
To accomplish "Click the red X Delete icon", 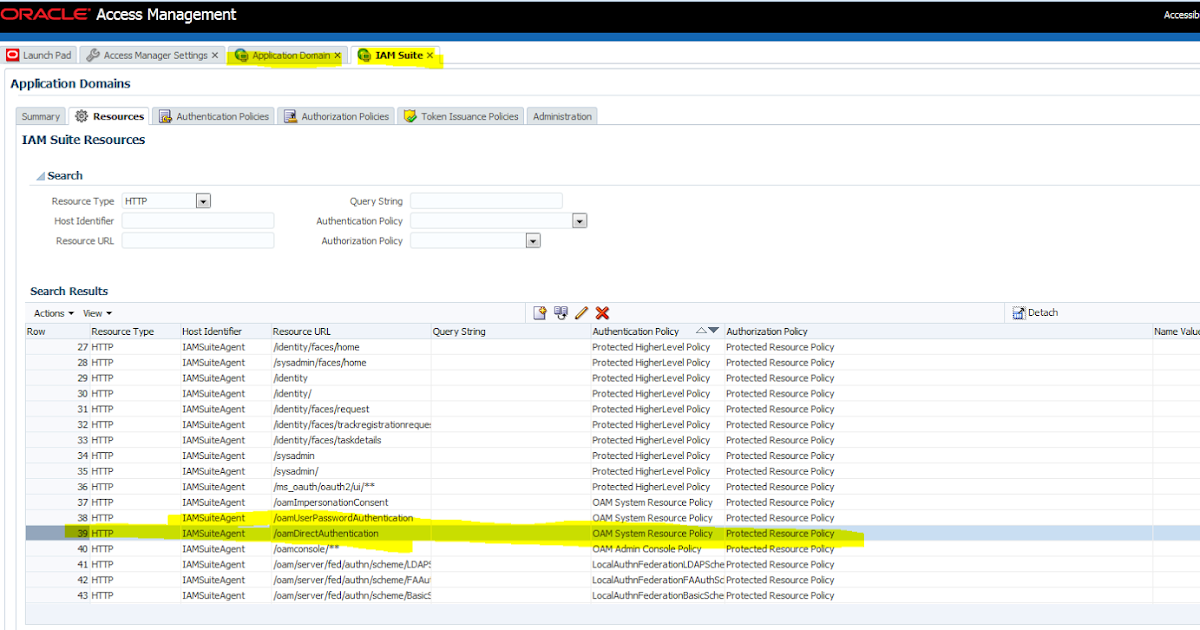I will [602, 313].
